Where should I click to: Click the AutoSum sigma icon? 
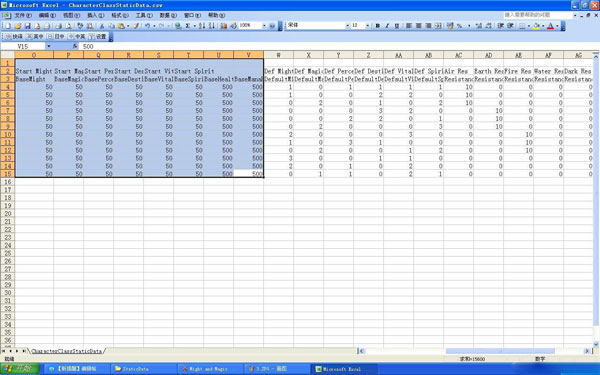pos(188,26)
